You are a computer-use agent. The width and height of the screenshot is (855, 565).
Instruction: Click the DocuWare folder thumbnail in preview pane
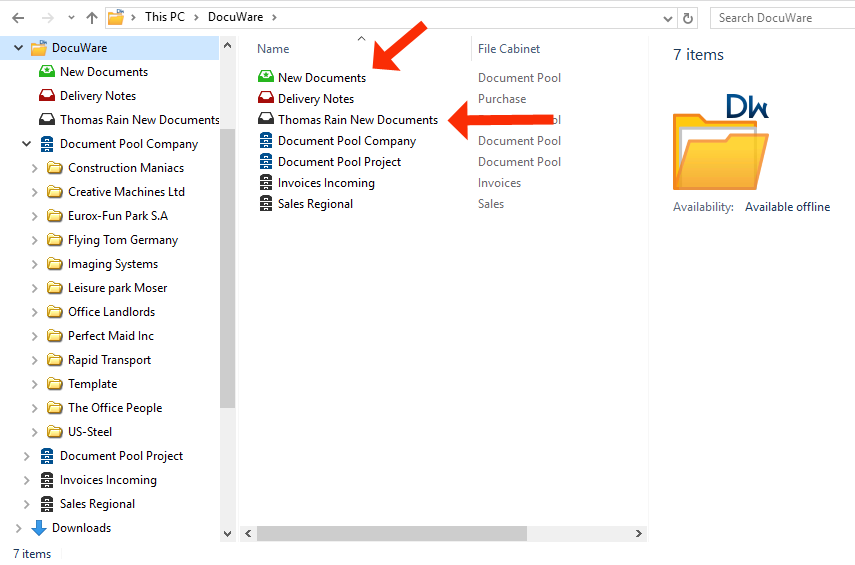(721, 142)
